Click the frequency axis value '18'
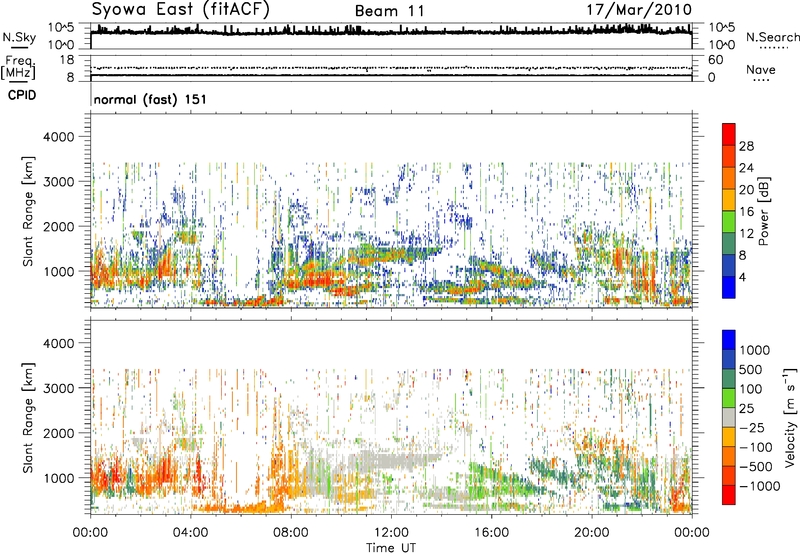The image size is (800, 554). coord(67,60)
